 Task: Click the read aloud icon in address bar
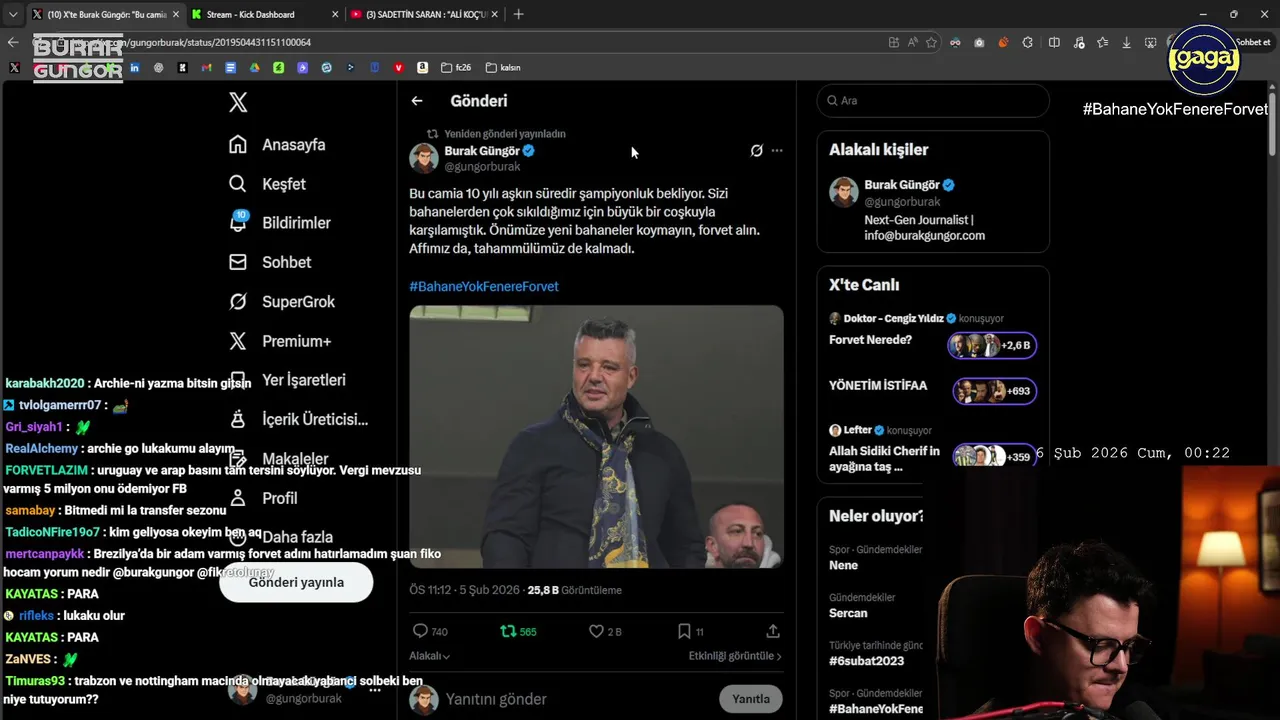pos(913,42)
